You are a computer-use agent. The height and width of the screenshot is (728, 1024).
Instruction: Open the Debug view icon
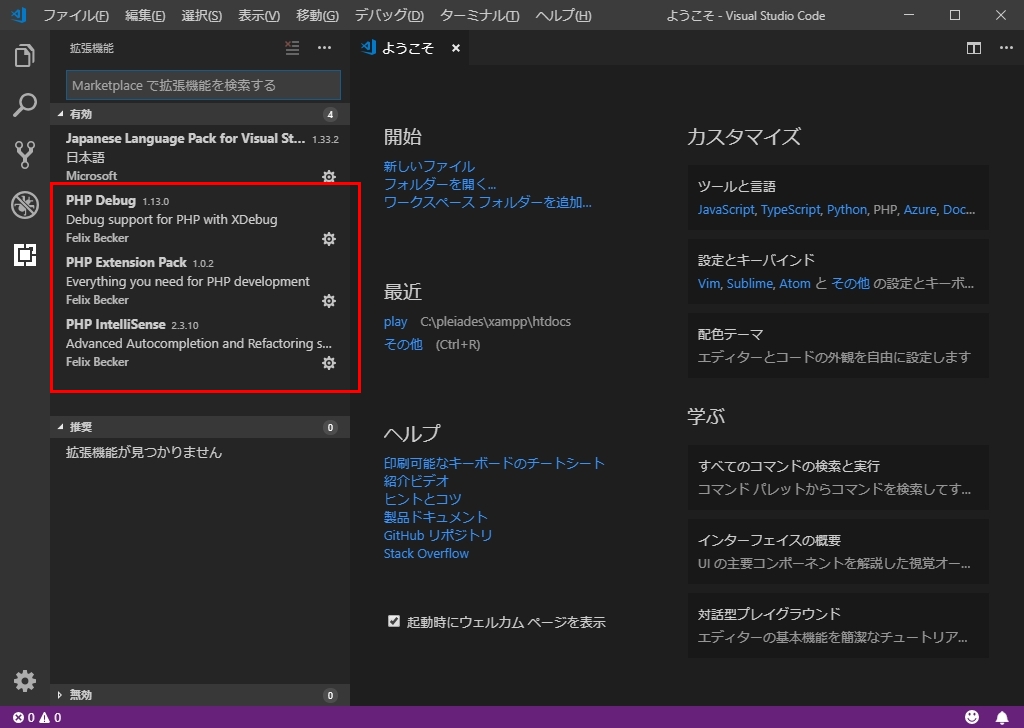[24, 205]
